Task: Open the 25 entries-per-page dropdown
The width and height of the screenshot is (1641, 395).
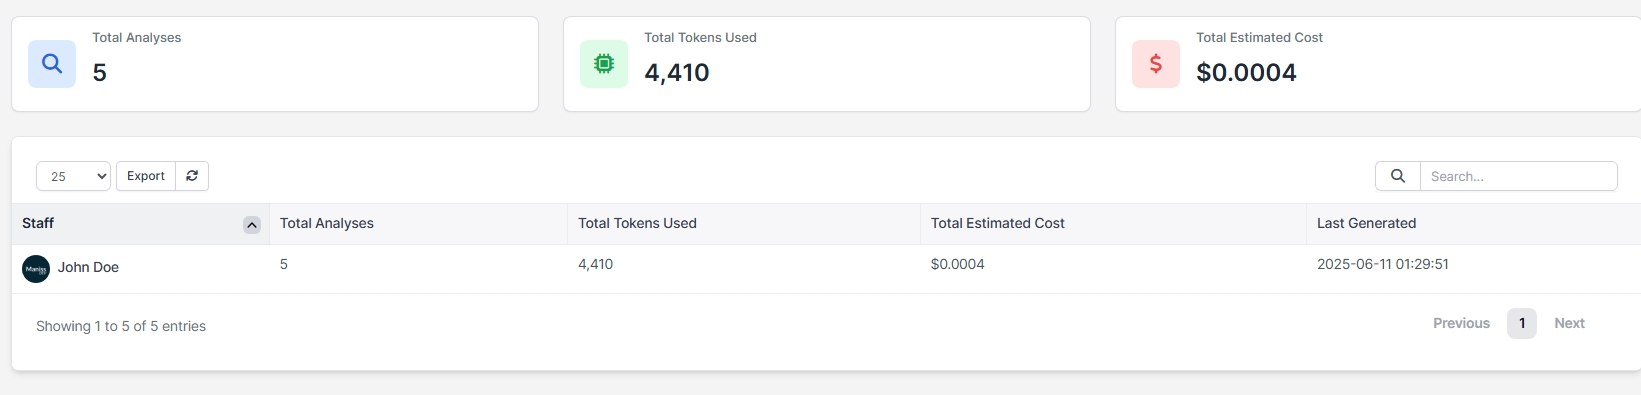Action: point(73,176)
